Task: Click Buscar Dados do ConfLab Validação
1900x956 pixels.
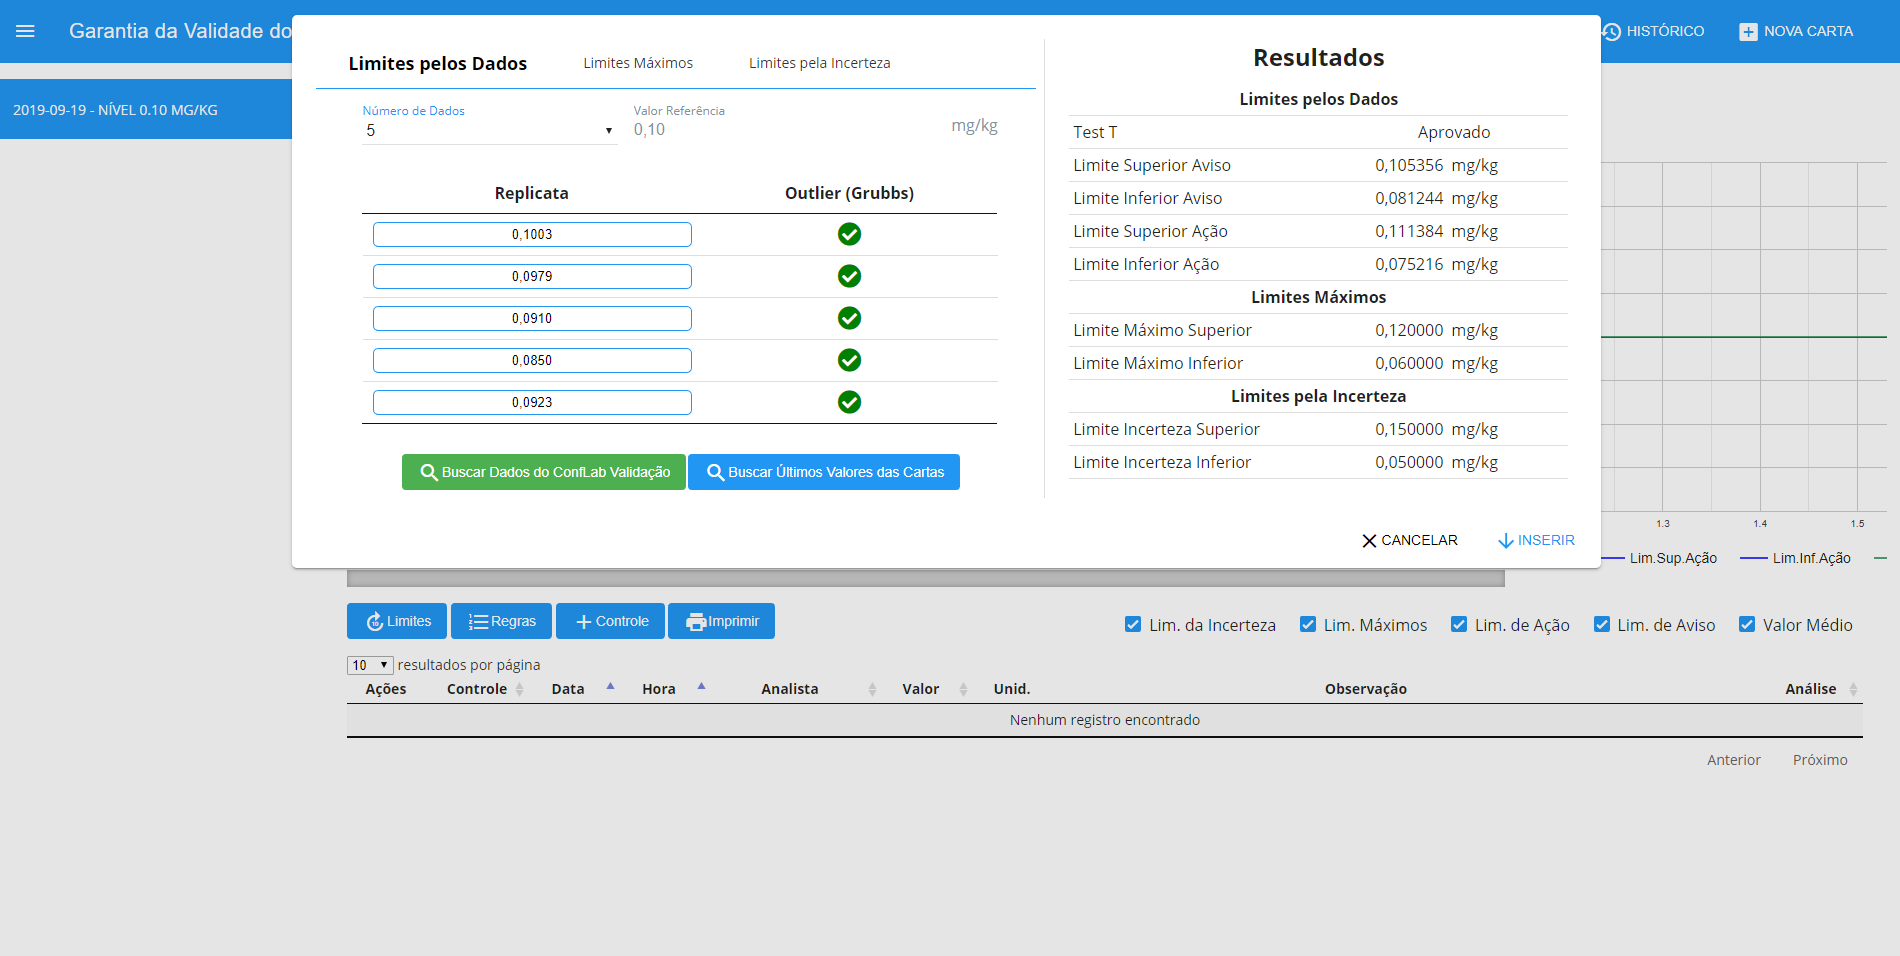Action: tap(543, 472)
